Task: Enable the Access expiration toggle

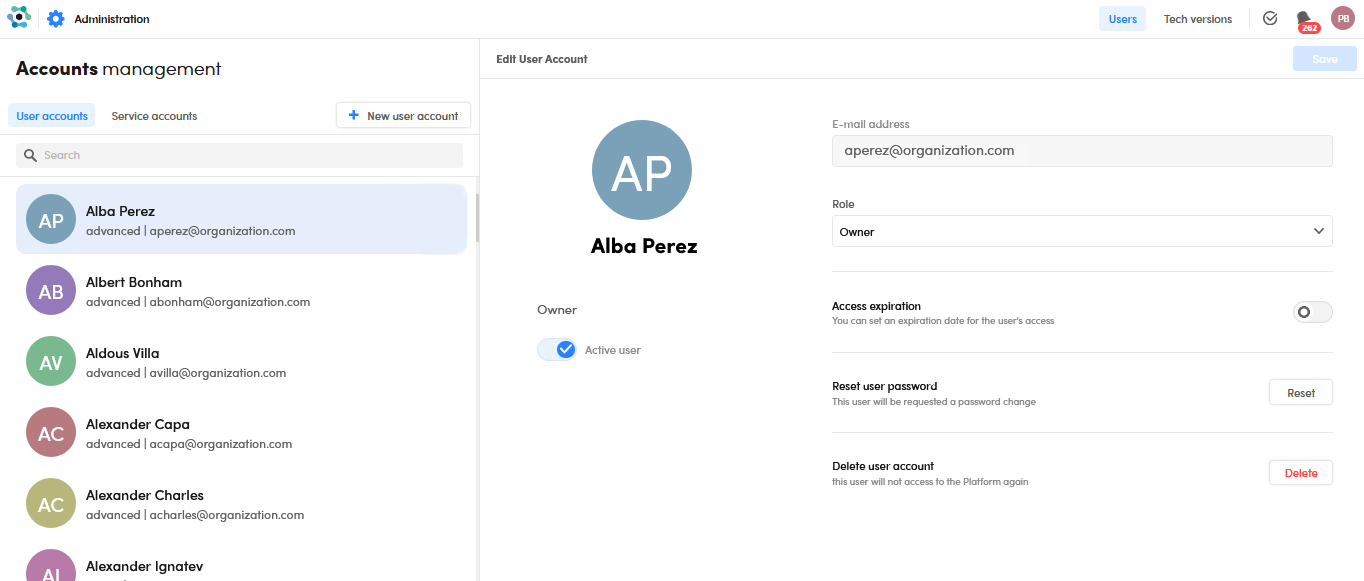Action: 1312,312
